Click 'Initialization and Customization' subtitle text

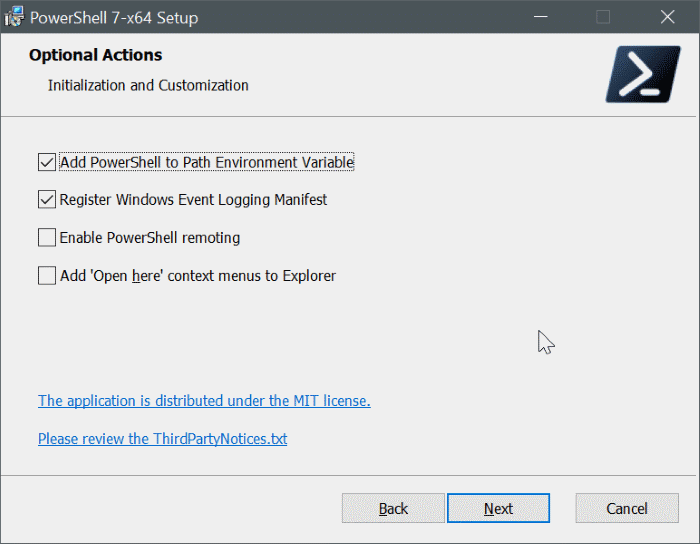click(148, 85)
